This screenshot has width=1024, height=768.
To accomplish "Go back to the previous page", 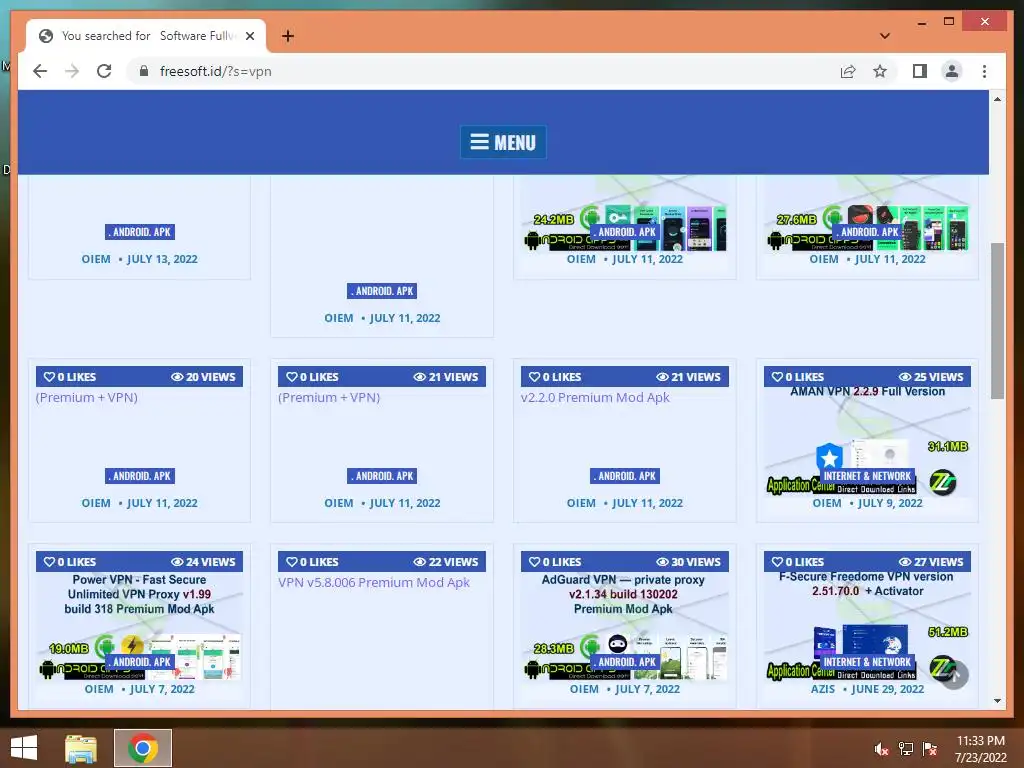I will 40,71.
